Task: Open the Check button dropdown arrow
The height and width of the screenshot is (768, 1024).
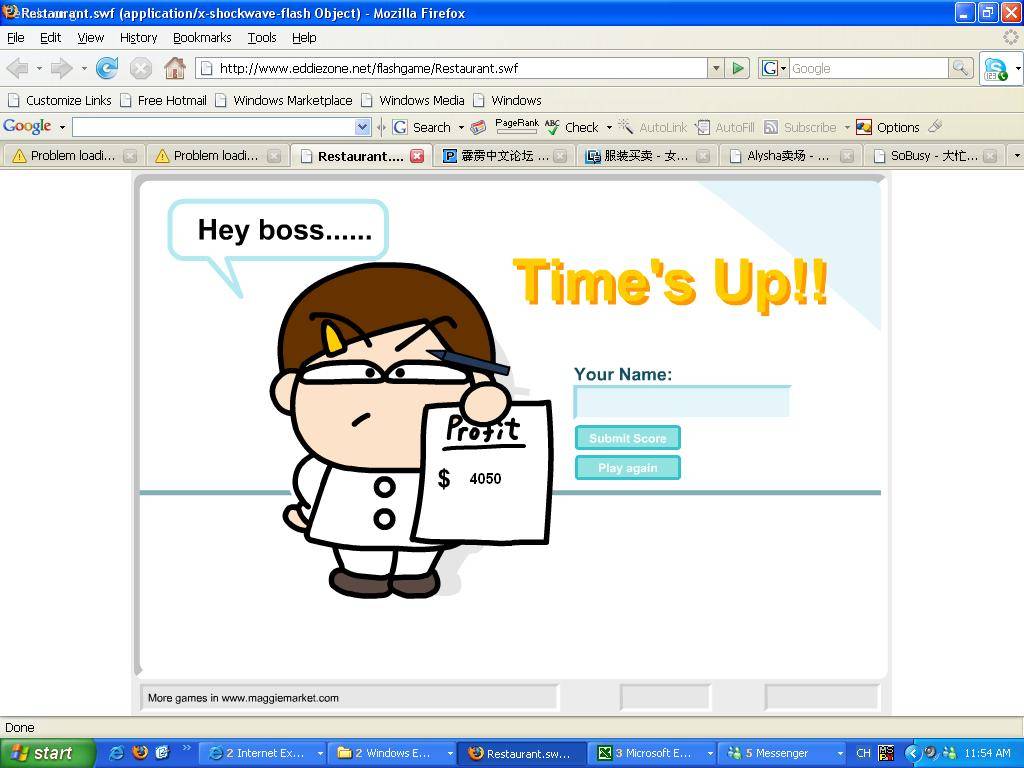Action: (x=609, y=127)
